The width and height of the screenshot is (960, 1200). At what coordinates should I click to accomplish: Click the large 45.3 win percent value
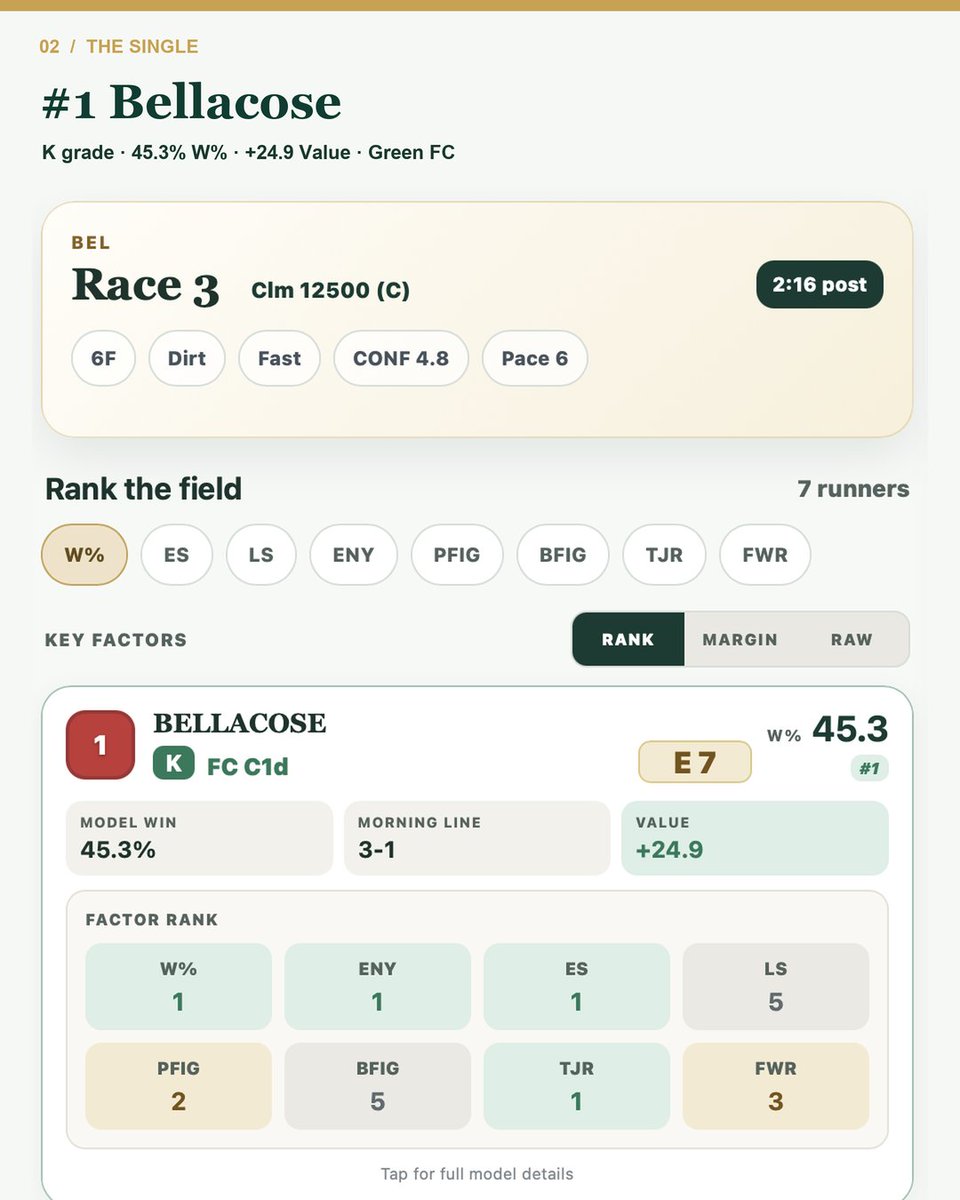tap(850, 728)
